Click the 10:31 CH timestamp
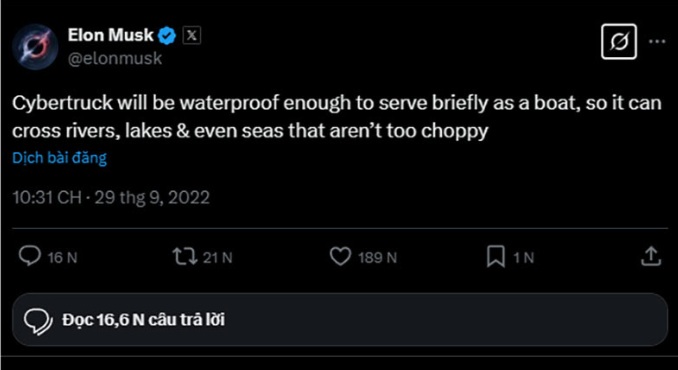The height and width of the screenshot is (370, 678). [47, 198]
